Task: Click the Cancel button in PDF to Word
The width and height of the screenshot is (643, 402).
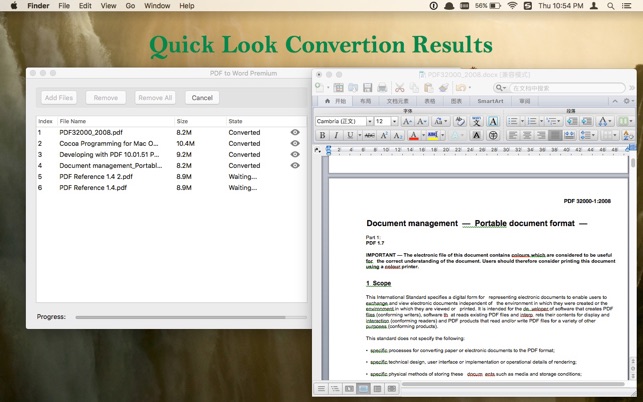Action: click(202, 98)
